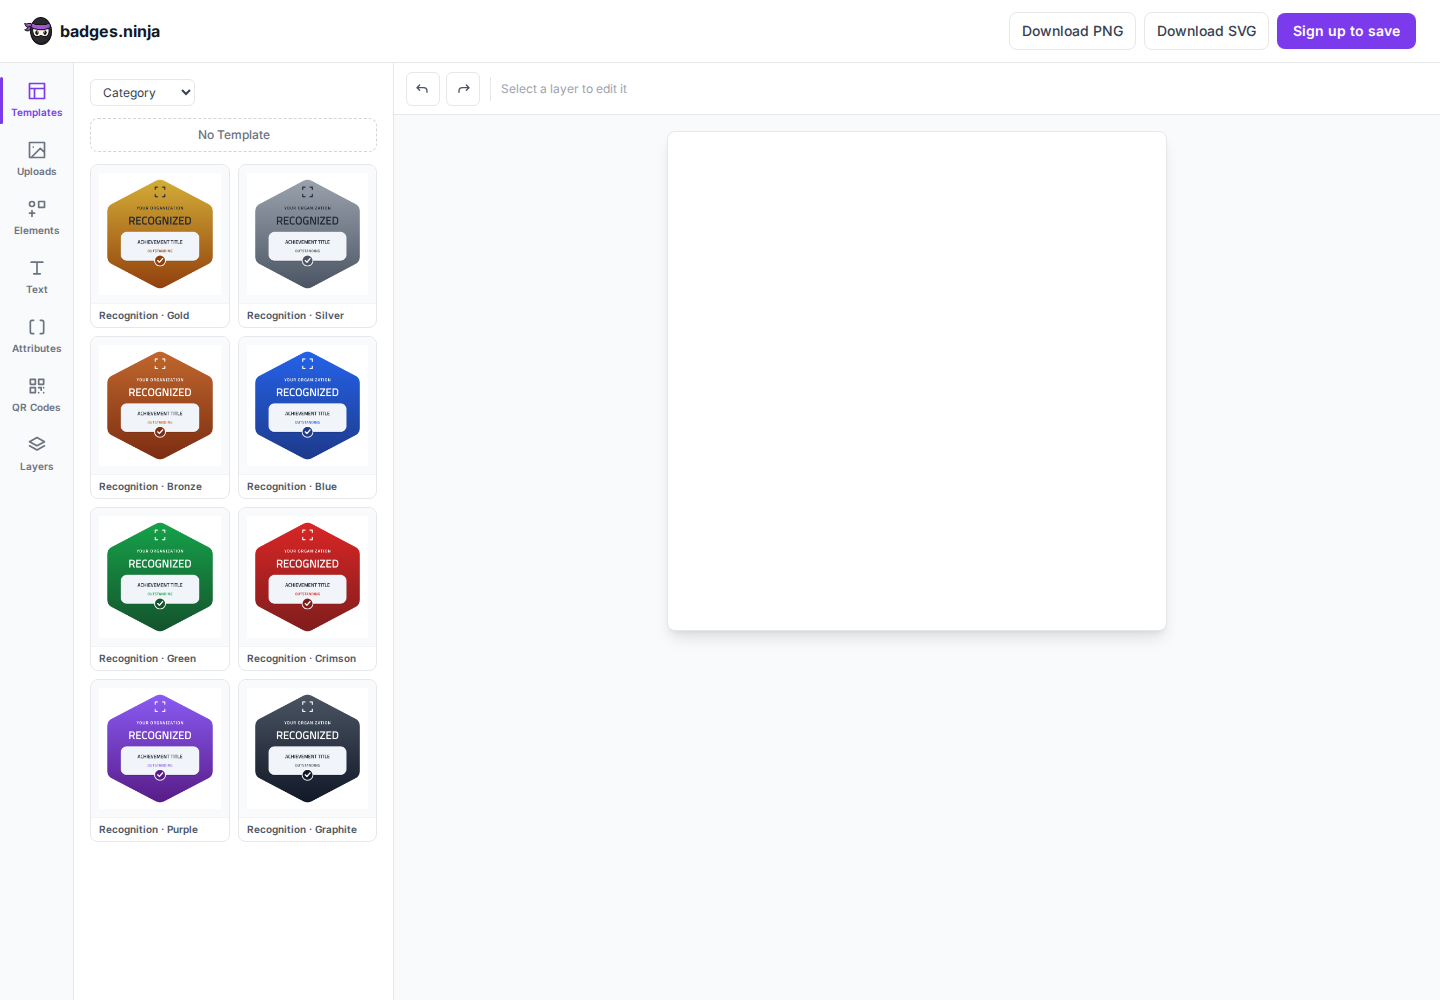Open the Uploads sidebar panel
The image size is (1440, 1000).
coord(37,159)
